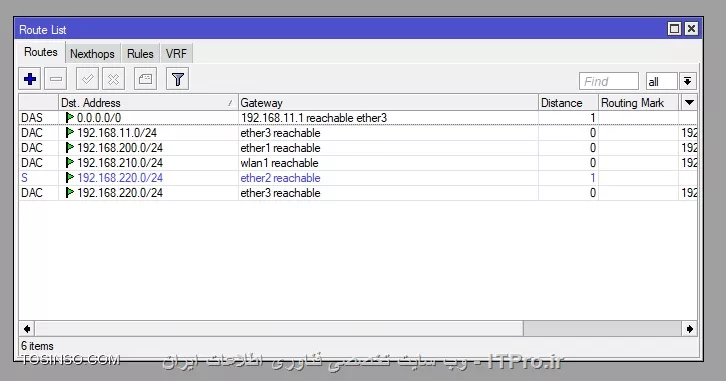Click the 'ether2 reachable' gateway cell

(x=388, y=178)
